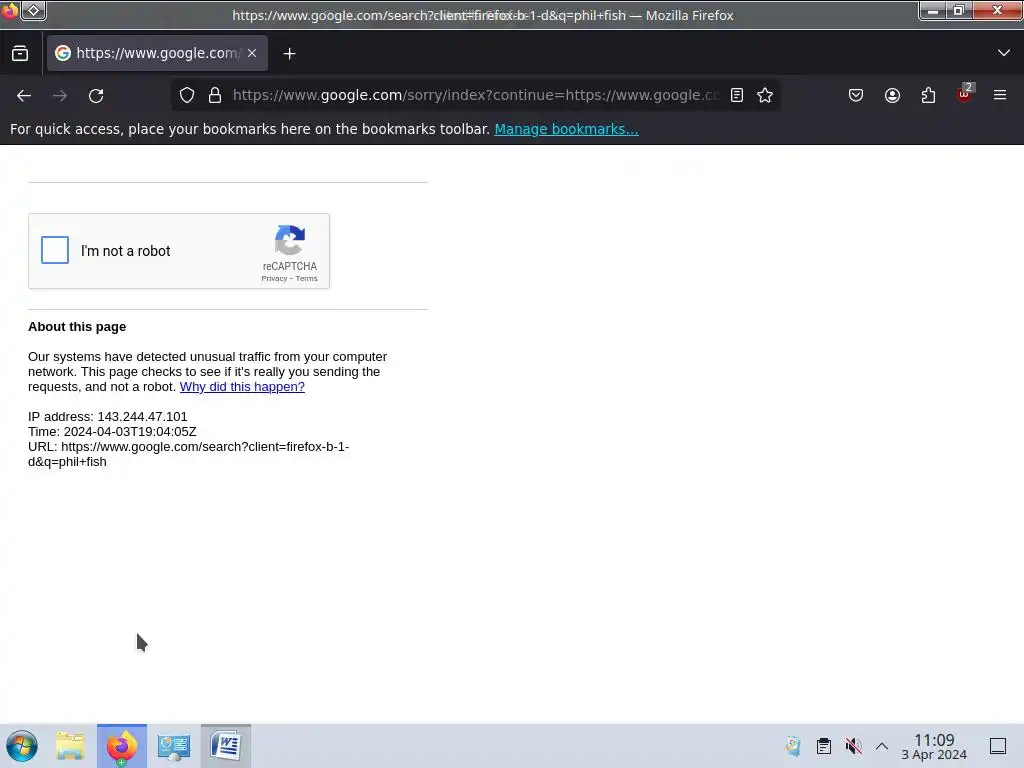Open the file manager taskbar icon
1024x768 pixels.
(x=70, y=746)
